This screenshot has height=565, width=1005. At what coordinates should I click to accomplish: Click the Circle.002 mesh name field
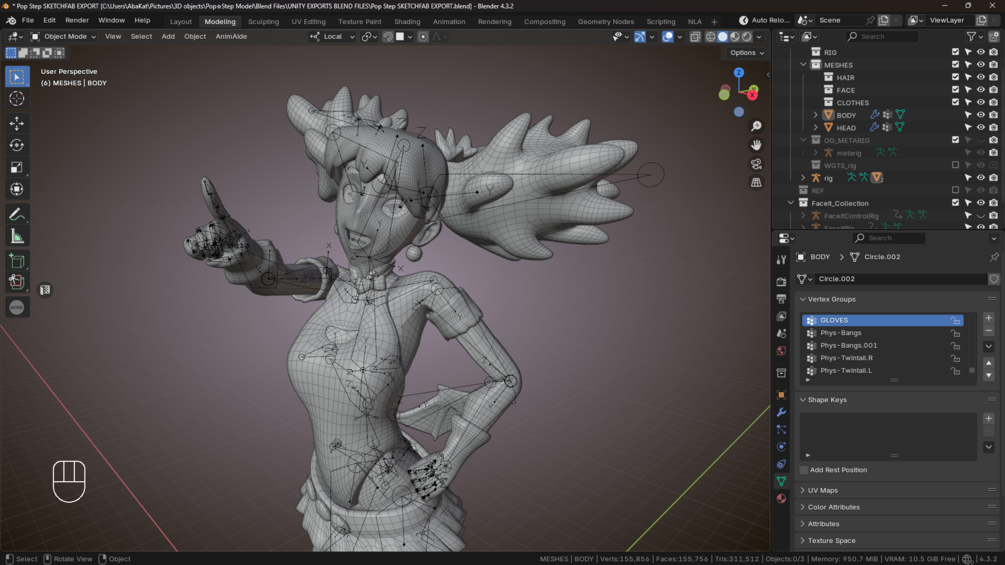pos(901,279)
